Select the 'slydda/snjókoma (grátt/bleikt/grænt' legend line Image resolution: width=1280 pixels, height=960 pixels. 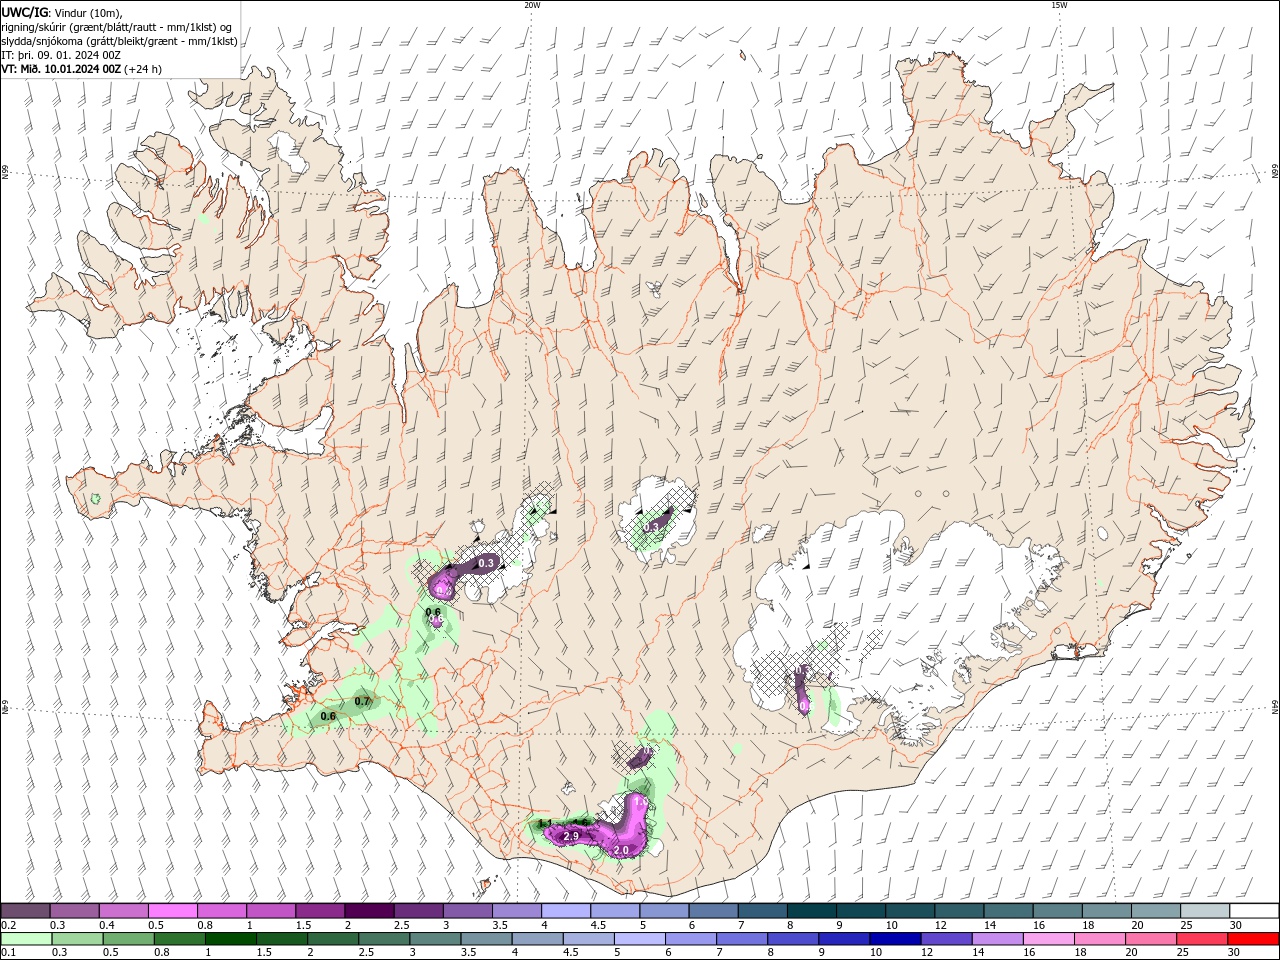(119, 41)
